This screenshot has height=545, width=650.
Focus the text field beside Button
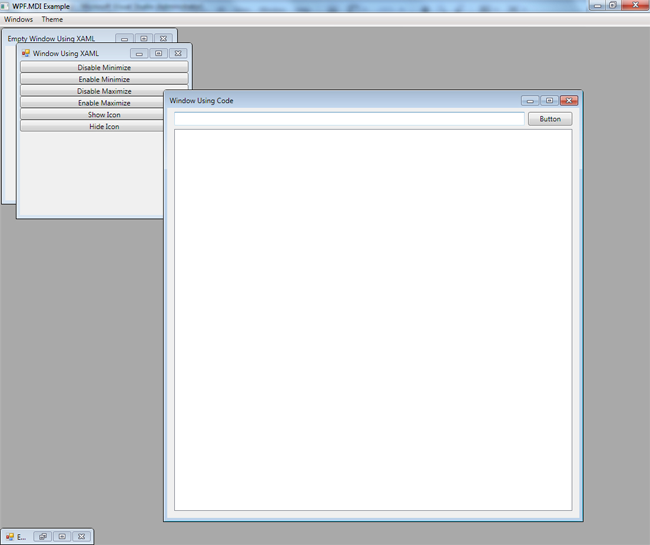(x=349, y=119)
